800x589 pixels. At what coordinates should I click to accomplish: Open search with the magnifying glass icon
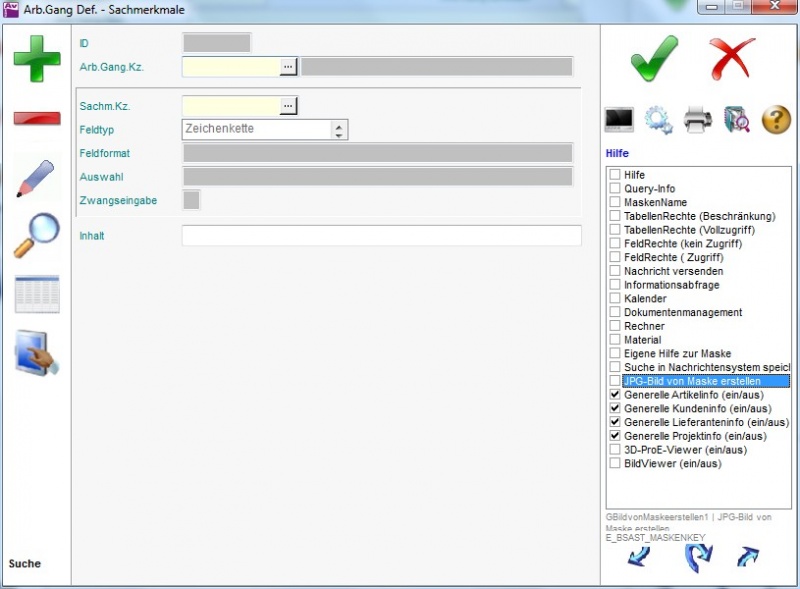coord(36,235)
